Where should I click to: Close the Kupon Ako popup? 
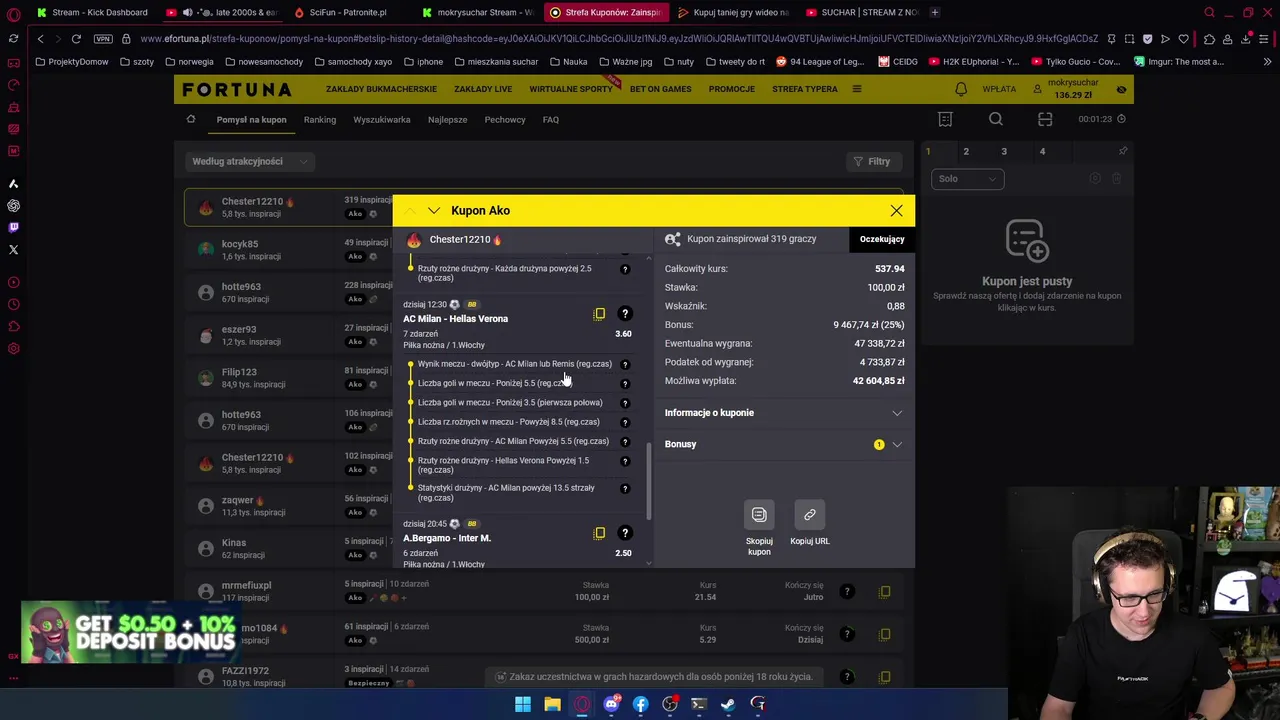click(896, 211)
